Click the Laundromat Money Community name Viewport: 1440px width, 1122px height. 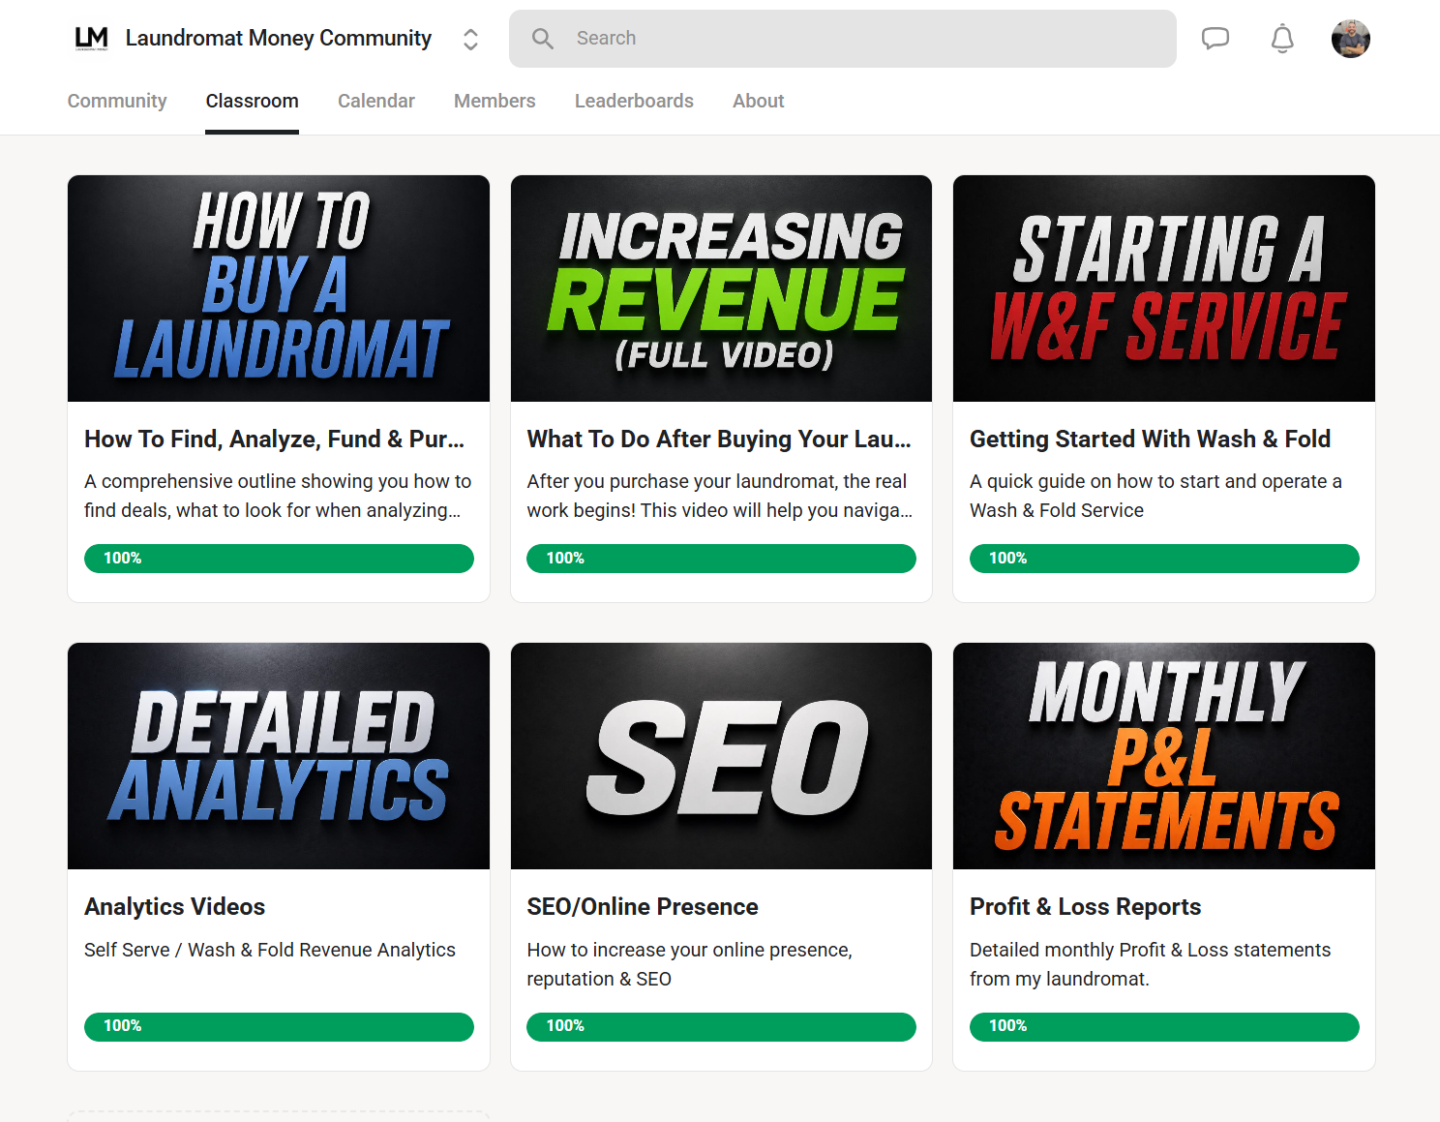[x=278, y=38]
